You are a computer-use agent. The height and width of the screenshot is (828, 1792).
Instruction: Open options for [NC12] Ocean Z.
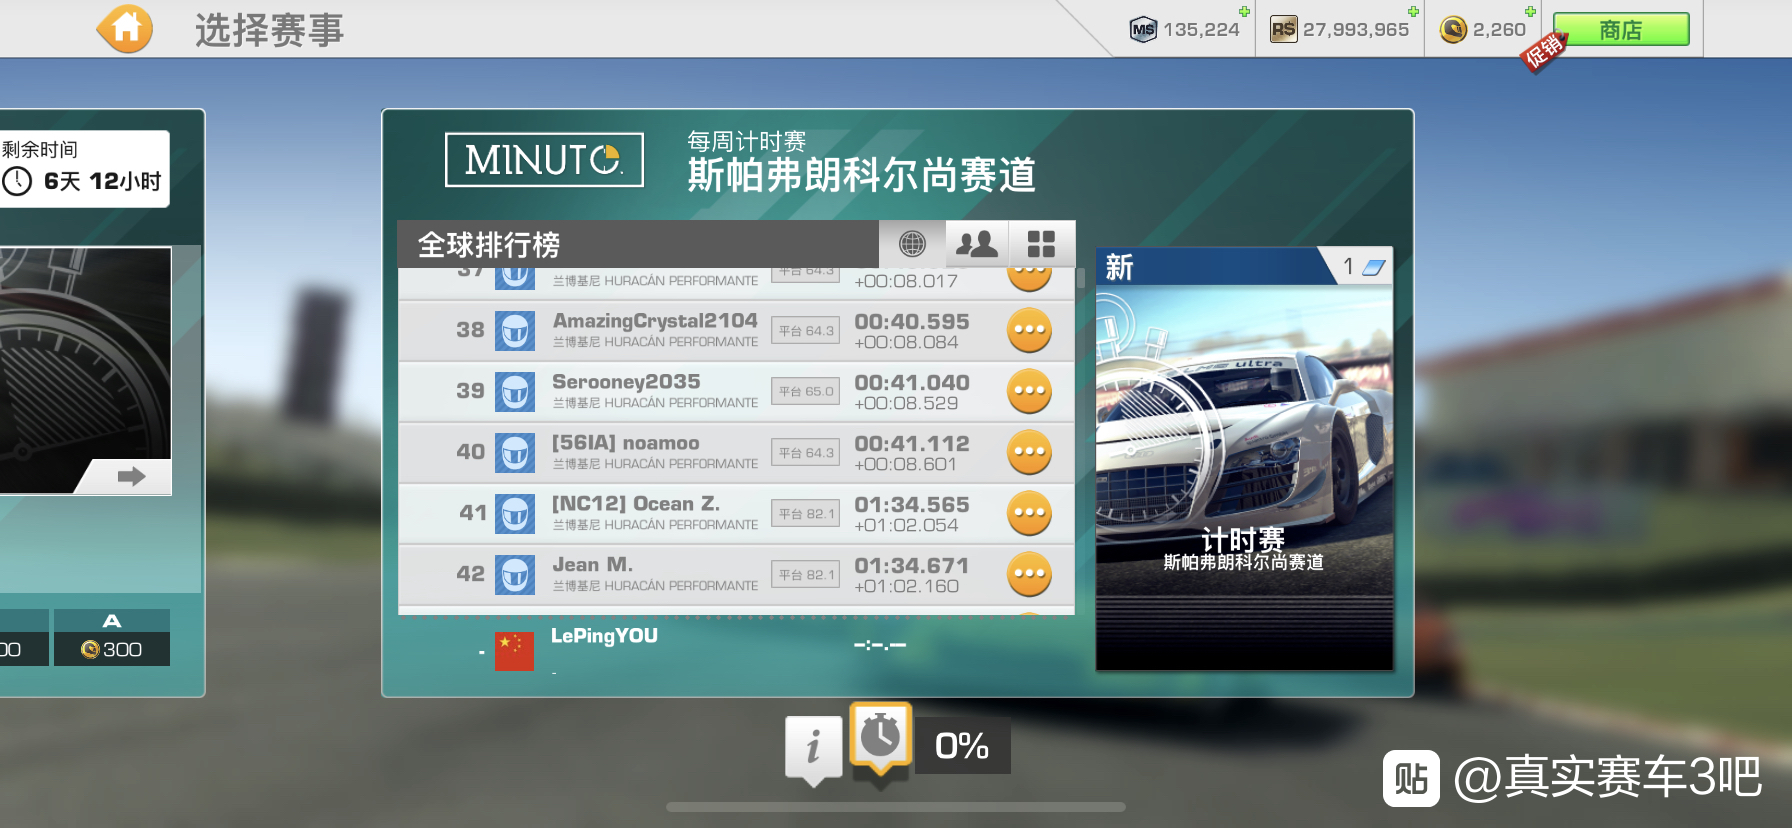(1029, 513)
